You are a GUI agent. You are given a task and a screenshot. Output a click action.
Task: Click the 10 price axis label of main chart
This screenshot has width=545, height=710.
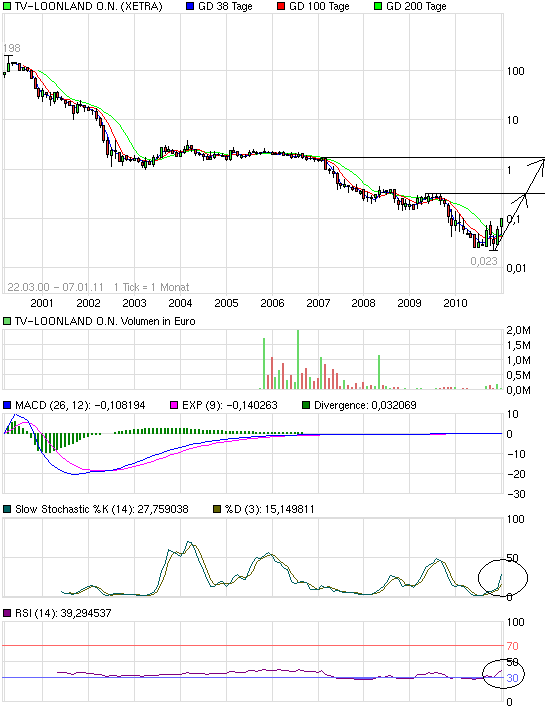(x=512, y=120)
